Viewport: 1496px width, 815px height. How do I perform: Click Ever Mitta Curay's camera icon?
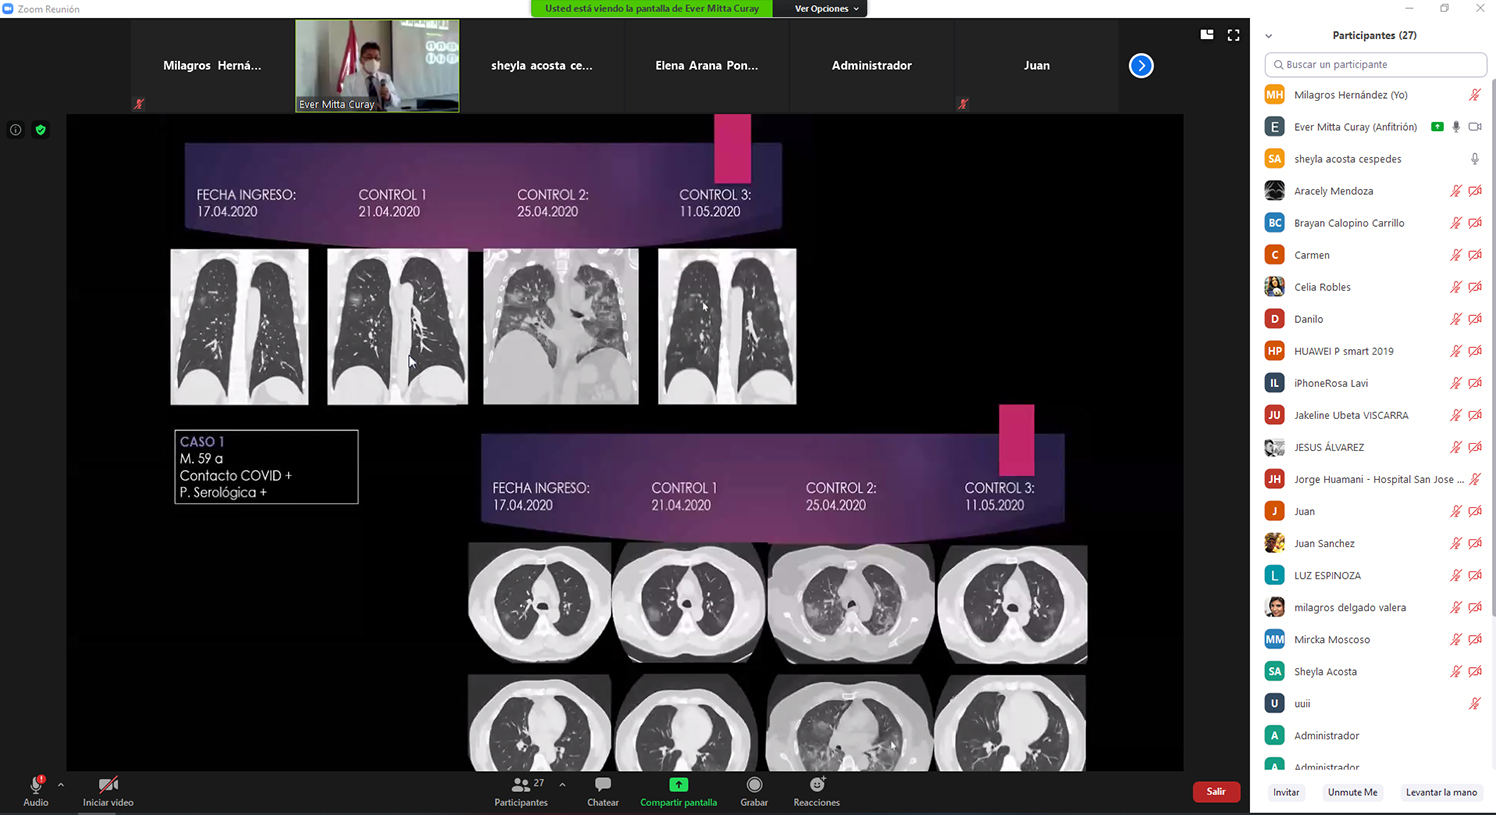[1474, 127]
